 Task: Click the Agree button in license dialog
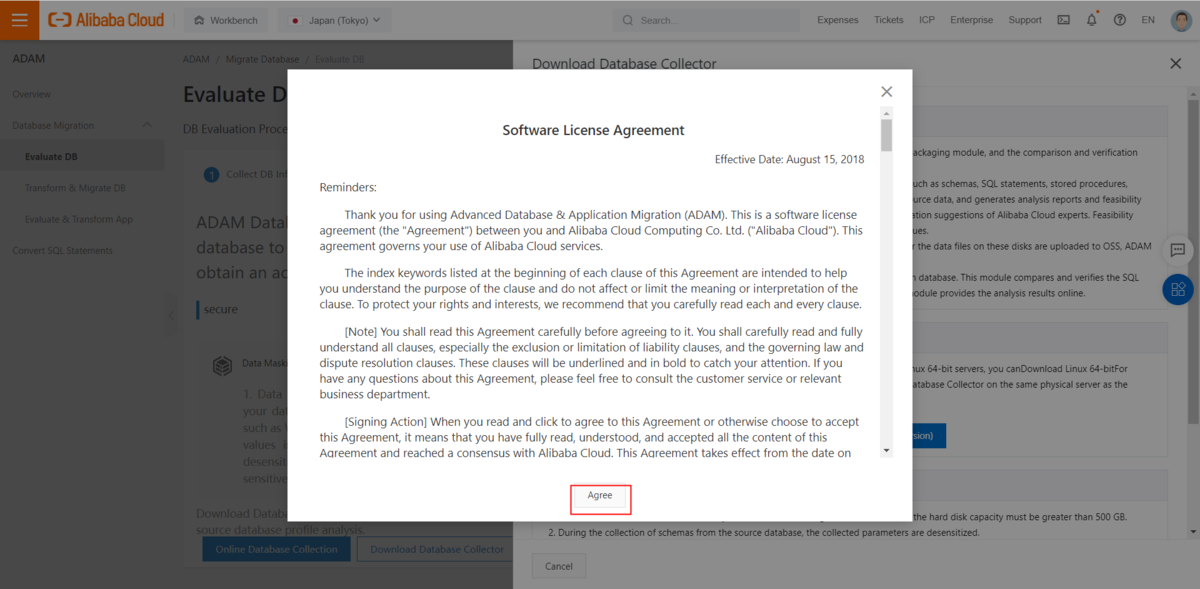coord(600,496)
